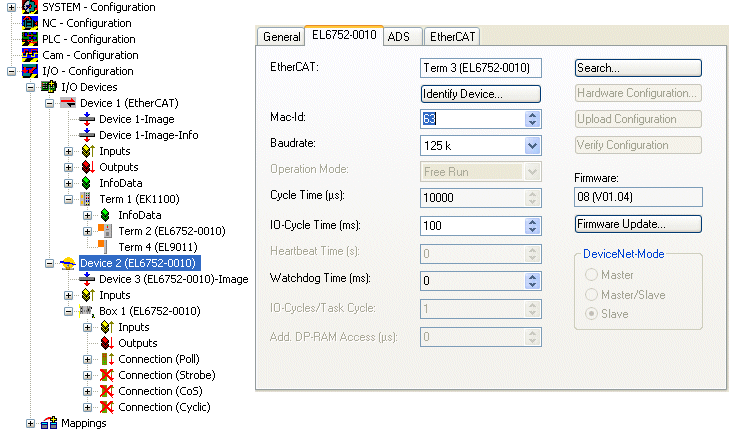The height and width of the screenshot is (435, 734).
Task: Click the IO-Cycle Time spinner arrows
Action: [532, 226]
